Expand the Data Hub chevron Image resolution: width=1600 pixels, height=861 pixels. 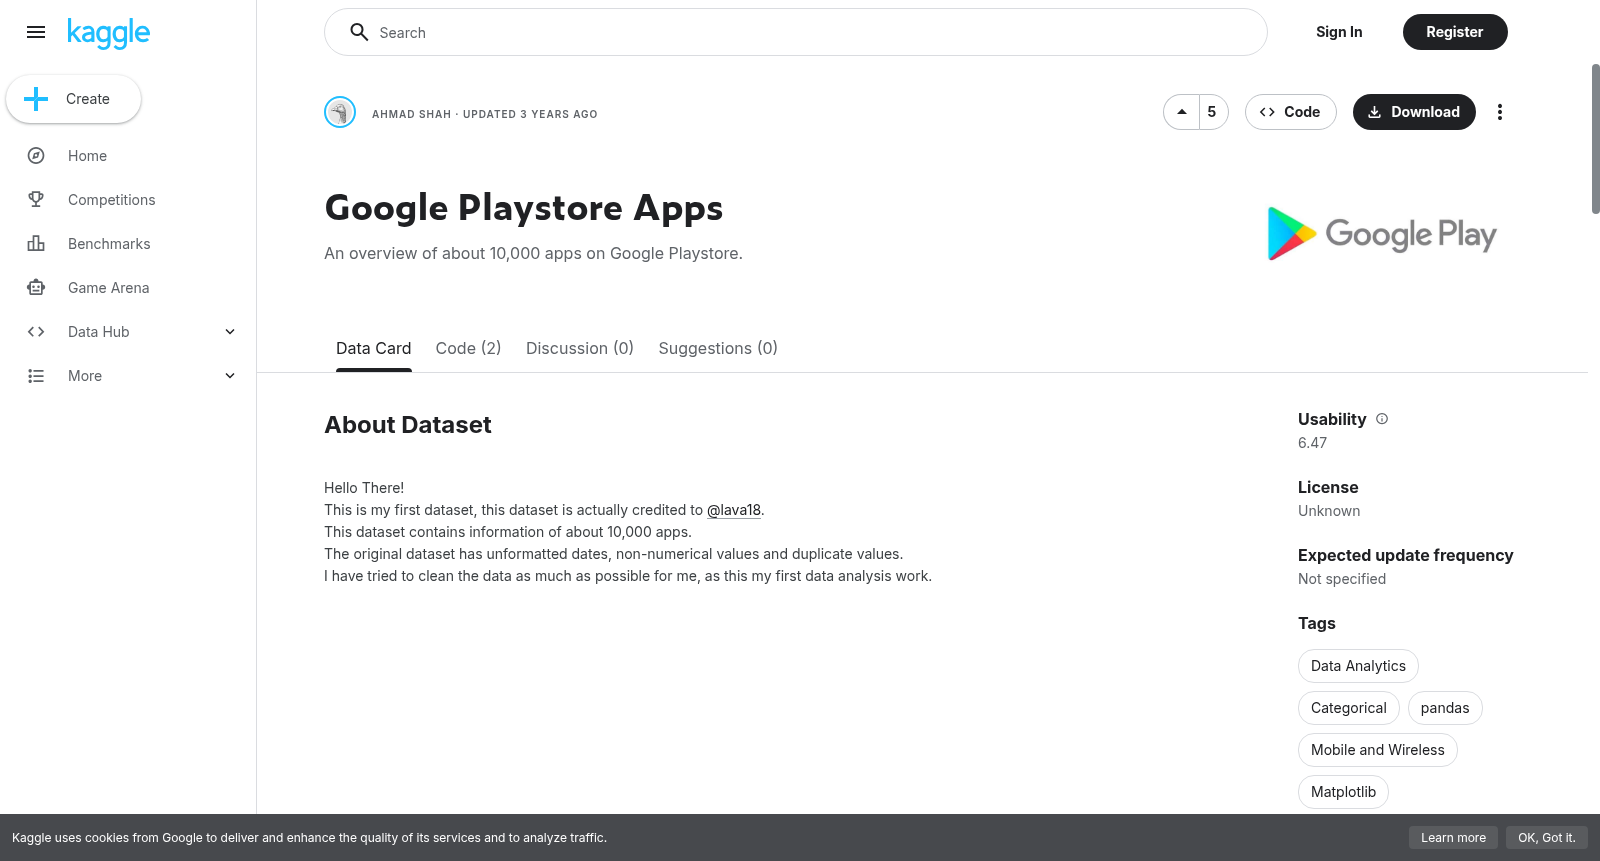click(x=230, y=332)
